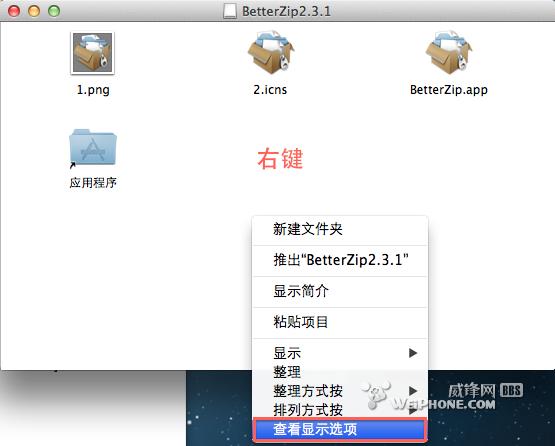555x446 pixels.
Task: Open the 排列方式按 submenu
Action: [x=340, y=410]
